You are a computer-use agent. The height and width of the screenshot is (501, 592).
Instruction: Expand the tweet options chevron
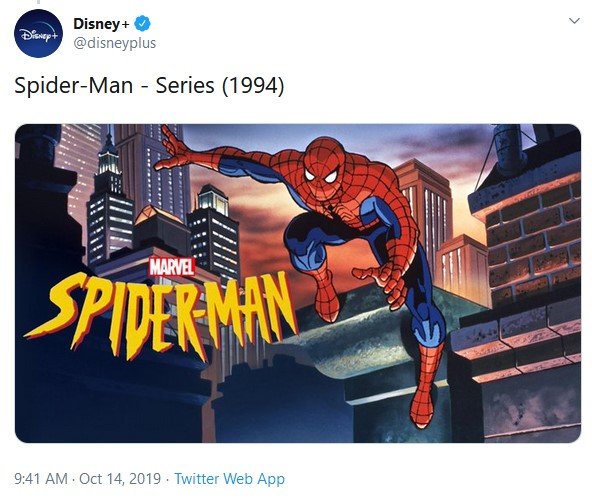click(574, 21)
